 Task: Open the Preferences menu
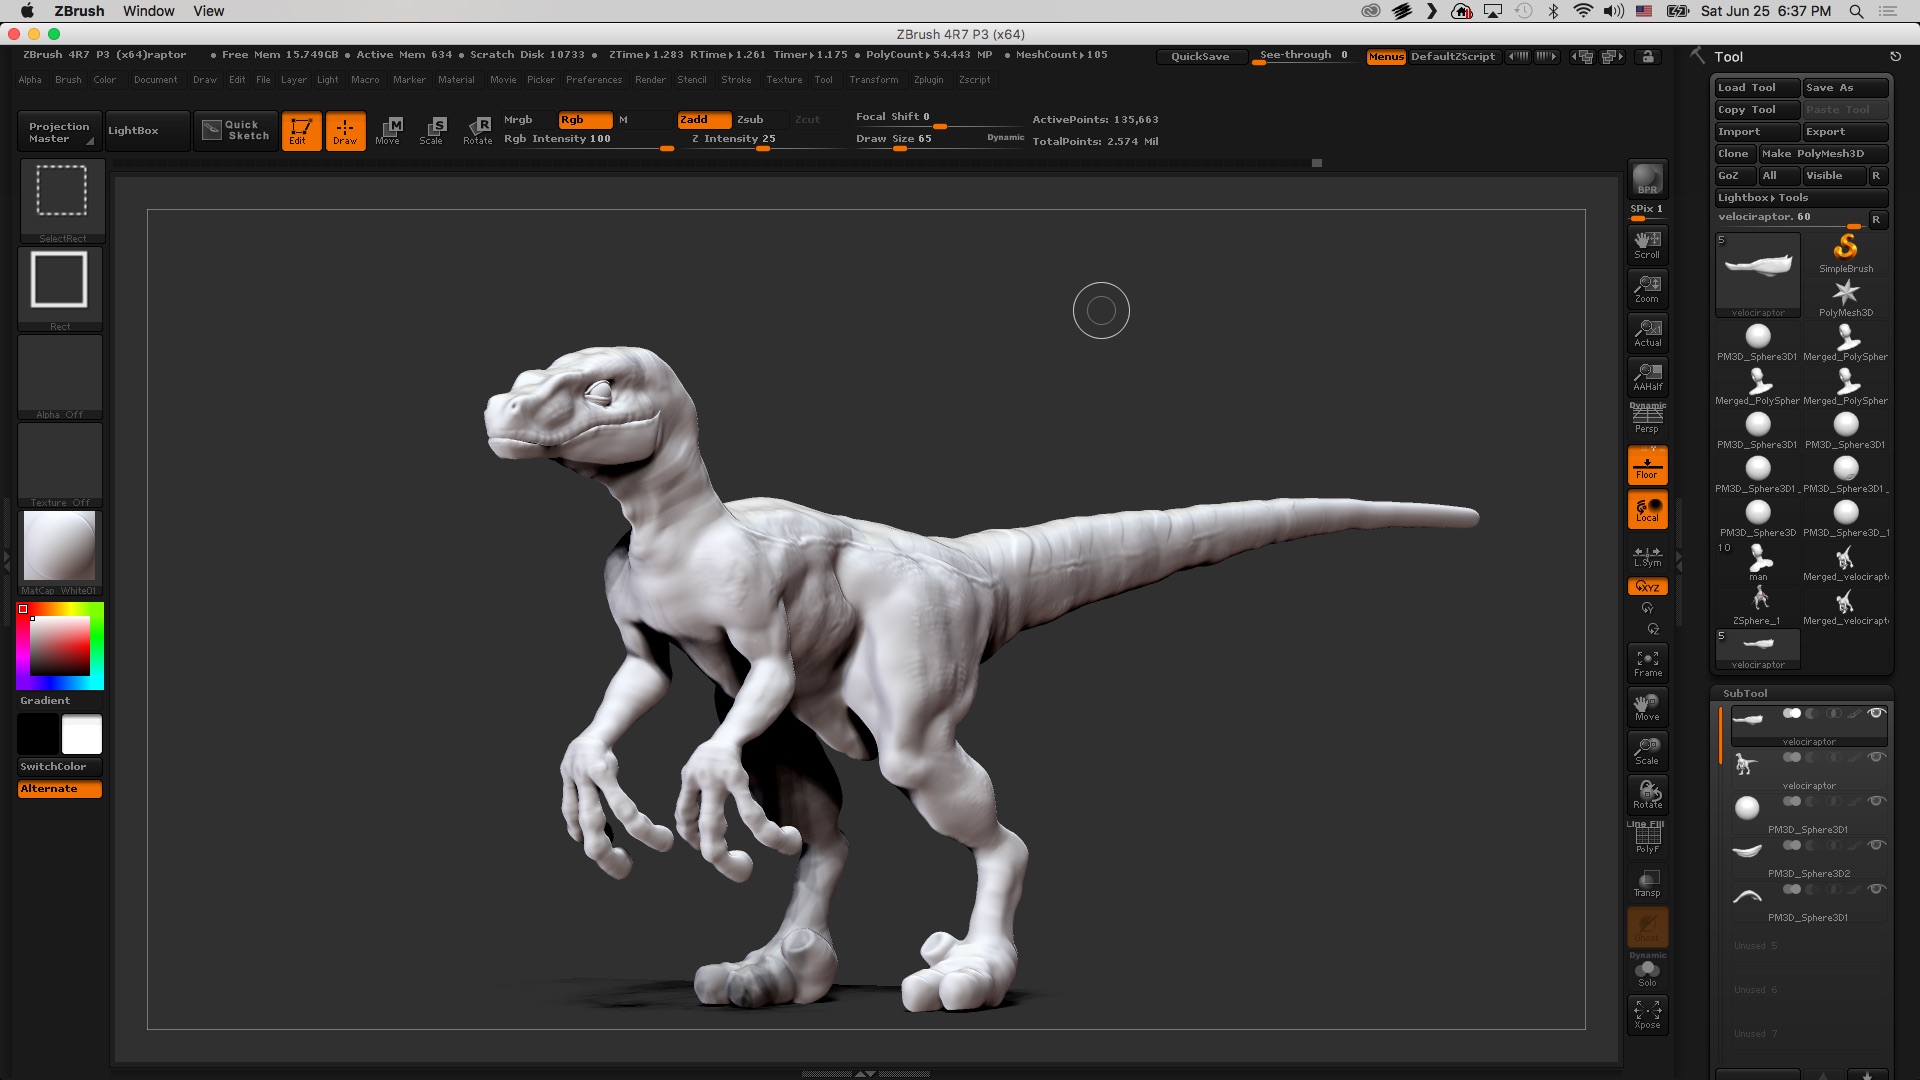click(594, 80)
